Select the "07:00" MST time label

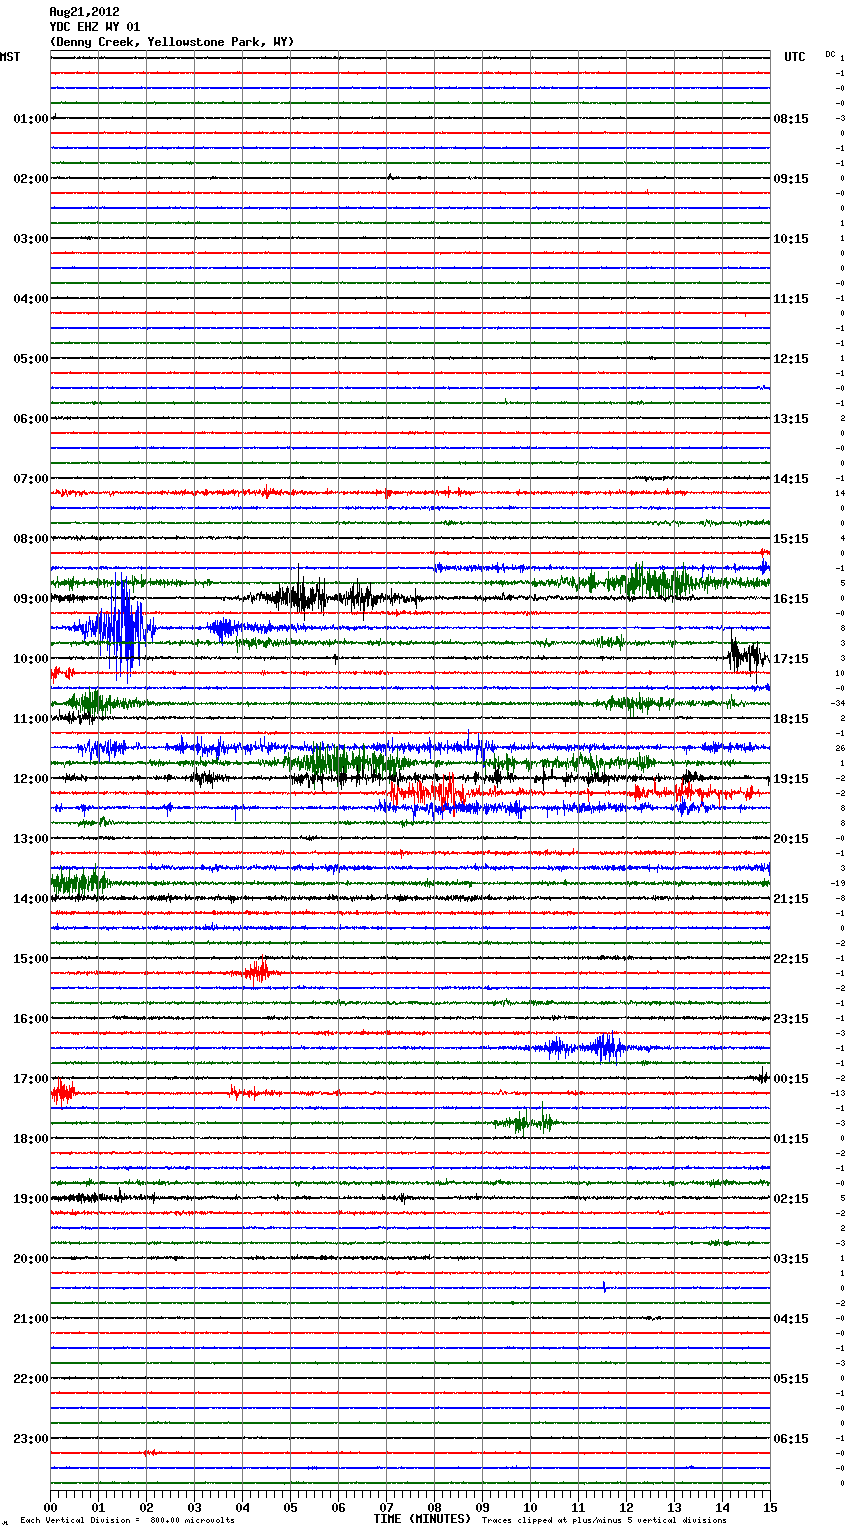pyautogui.click(x=31, y=479)
